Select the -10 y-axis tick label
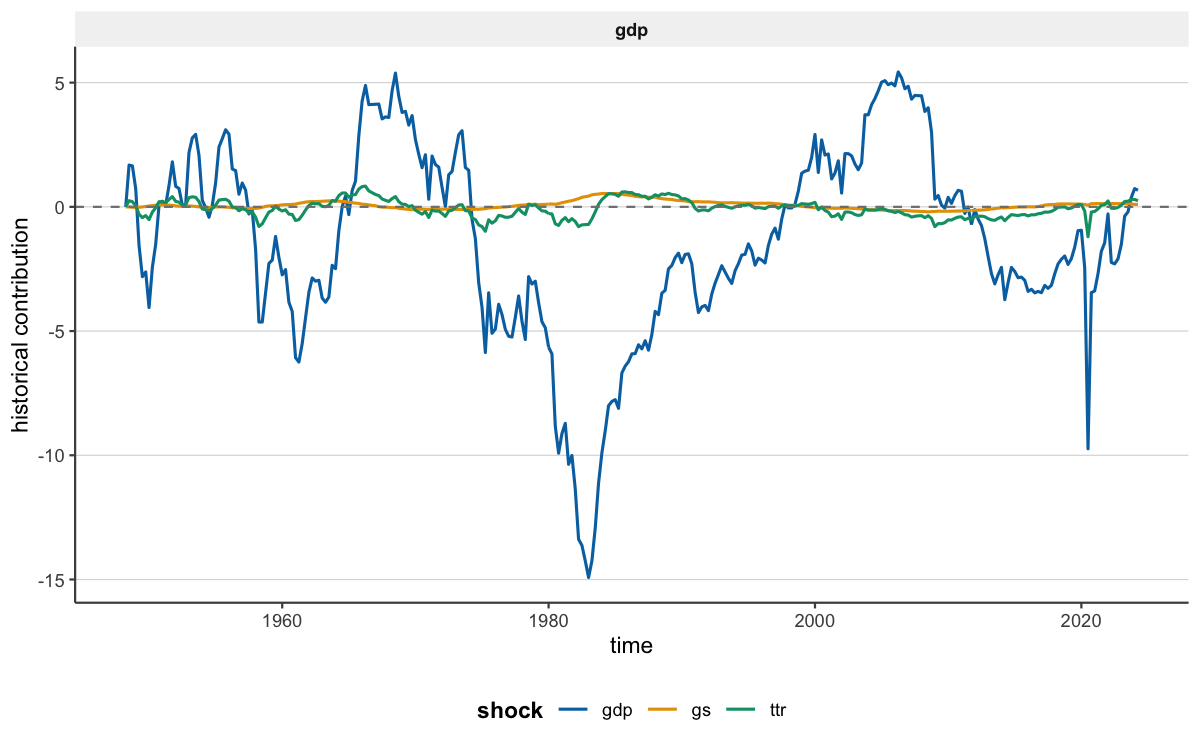 tap(50, 455)
